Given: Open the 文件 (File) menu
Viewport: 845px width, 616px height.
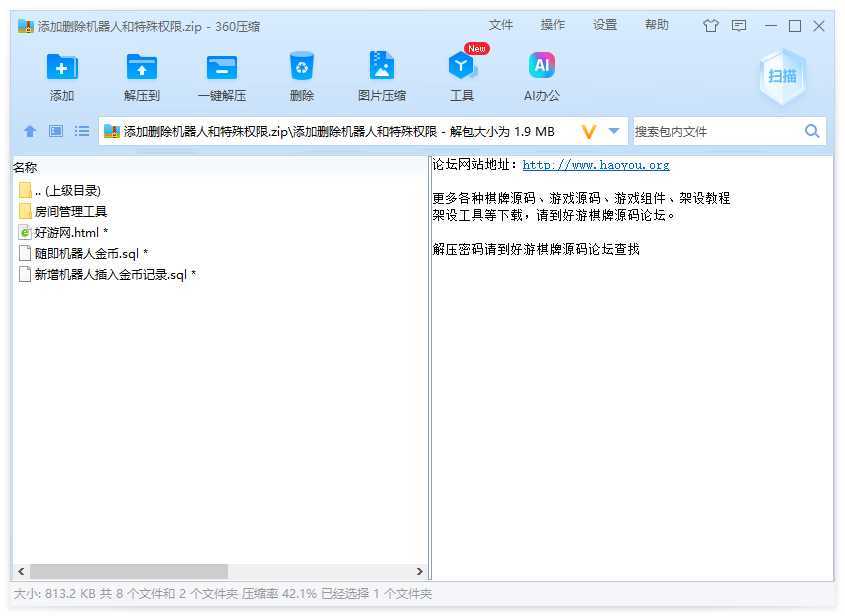Looking at the screenshot, I should 501,25.
